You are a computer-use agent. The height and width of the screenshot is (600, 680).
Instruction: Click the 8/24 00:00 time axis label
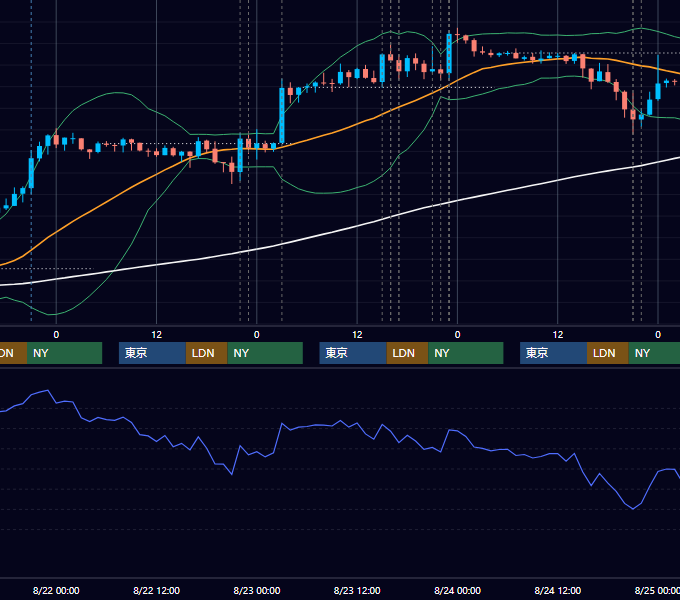[457, 590]
